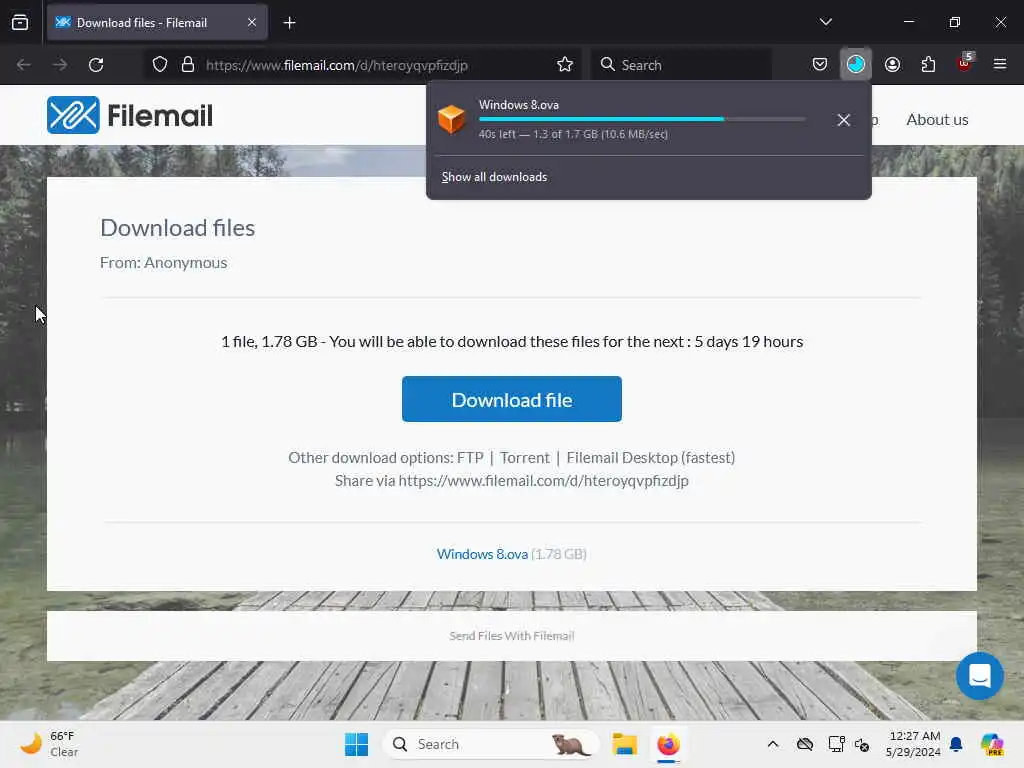Image resolution: width=1024 pixels, height=768 pixels.
Task: Click the filemail.com share link
Action: (x=543, y=481)
